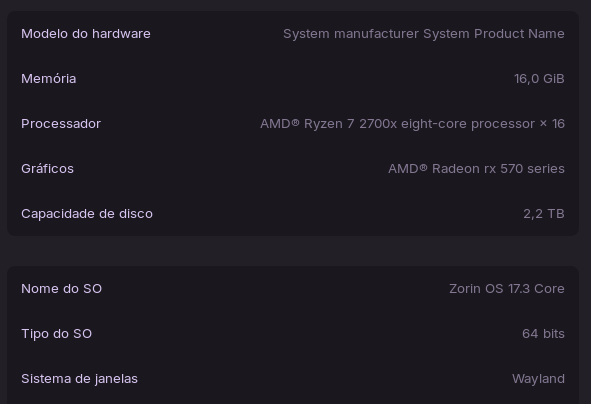Image resolution: width=591 pixels, height=404 pixels.
Task: Select the 16,0 GiB memory value
Action: click(x=539, y=78)
